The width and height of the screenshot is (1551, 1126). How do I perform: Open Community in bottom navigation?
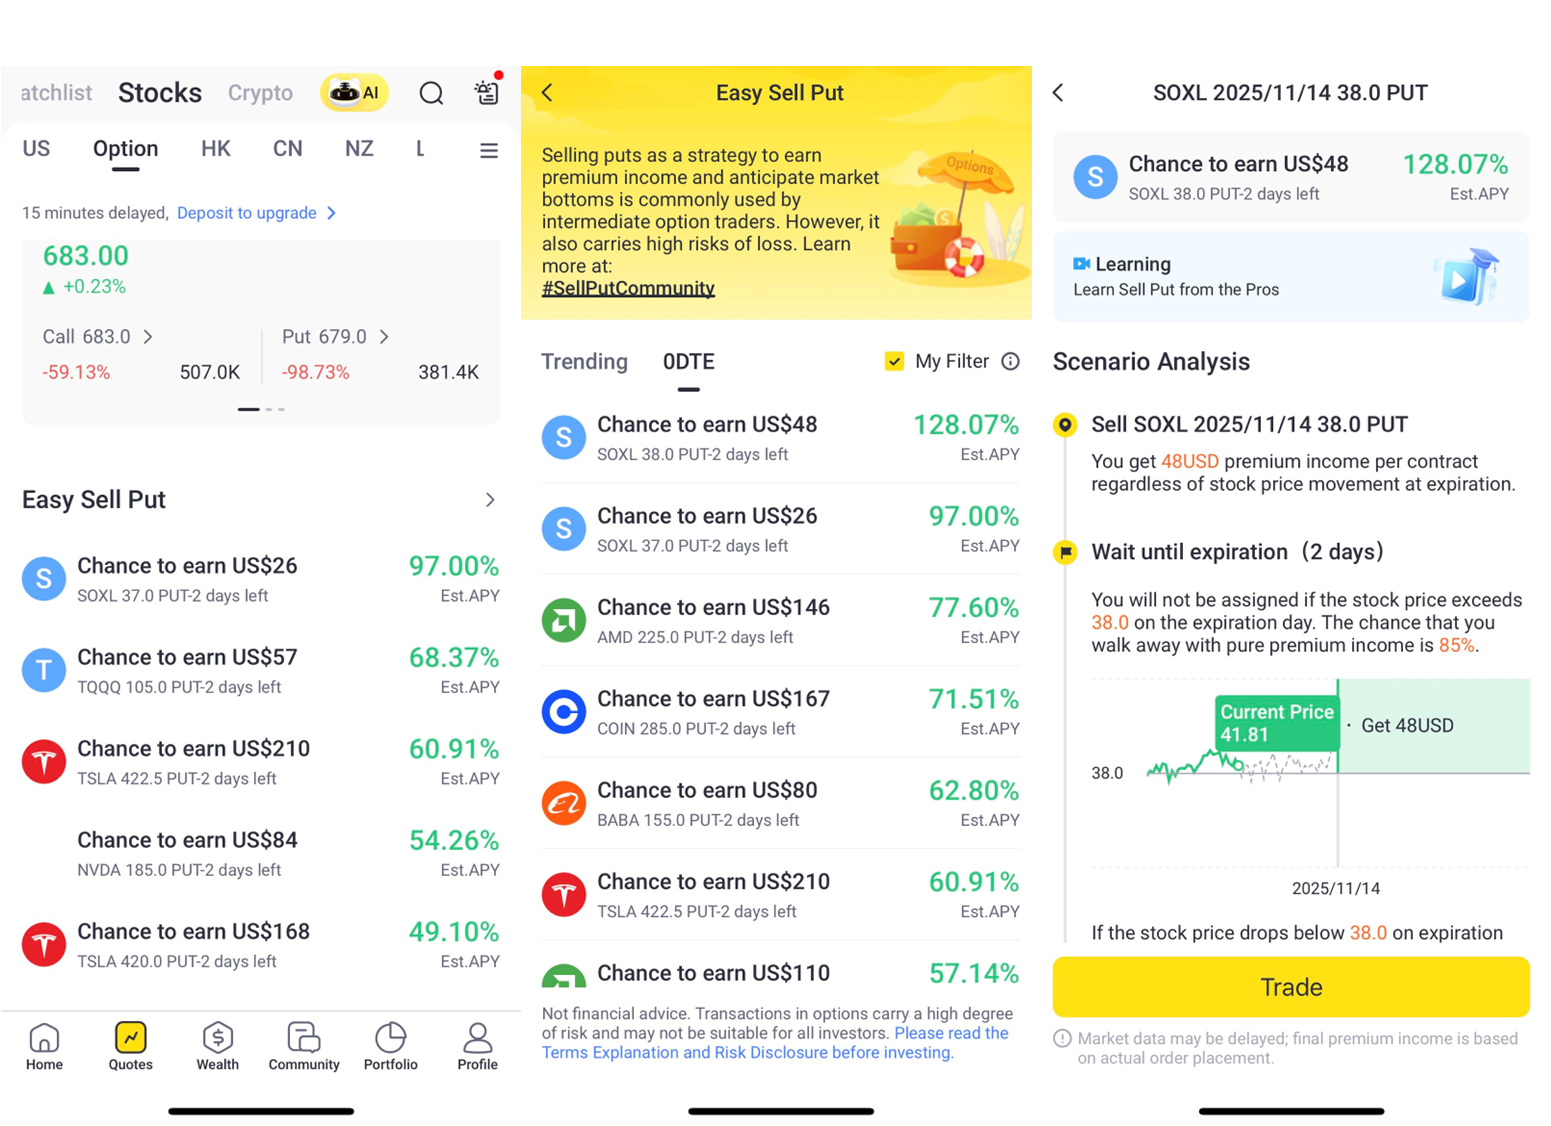tap(304, 1047)
